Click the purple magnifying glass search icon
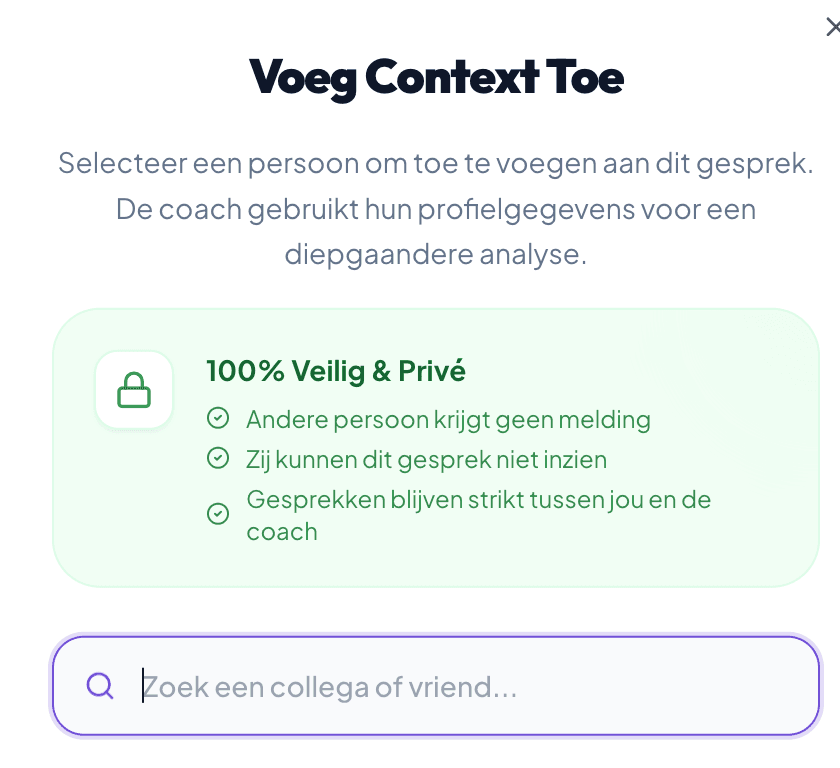Image resolution: width=840 pixels, height=768 pixels. [x=100, y=686]
